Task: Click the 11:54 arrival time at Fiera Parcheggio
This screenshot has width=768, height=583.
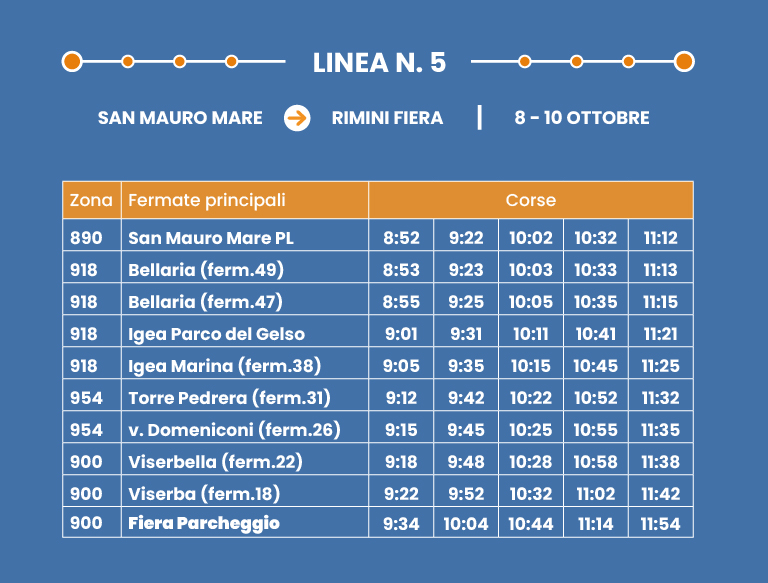Action: click(x=660, y=523)
